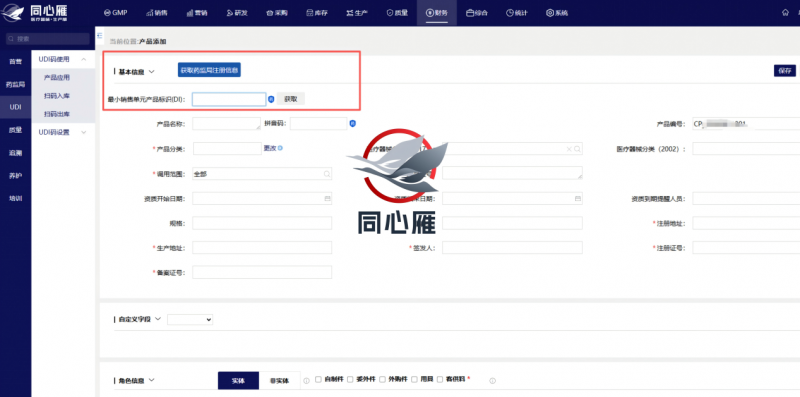Tick the 外购件 checkbox
Image resolution: width=800 pixels, height=397 pixels.
(x=382, y=380)
